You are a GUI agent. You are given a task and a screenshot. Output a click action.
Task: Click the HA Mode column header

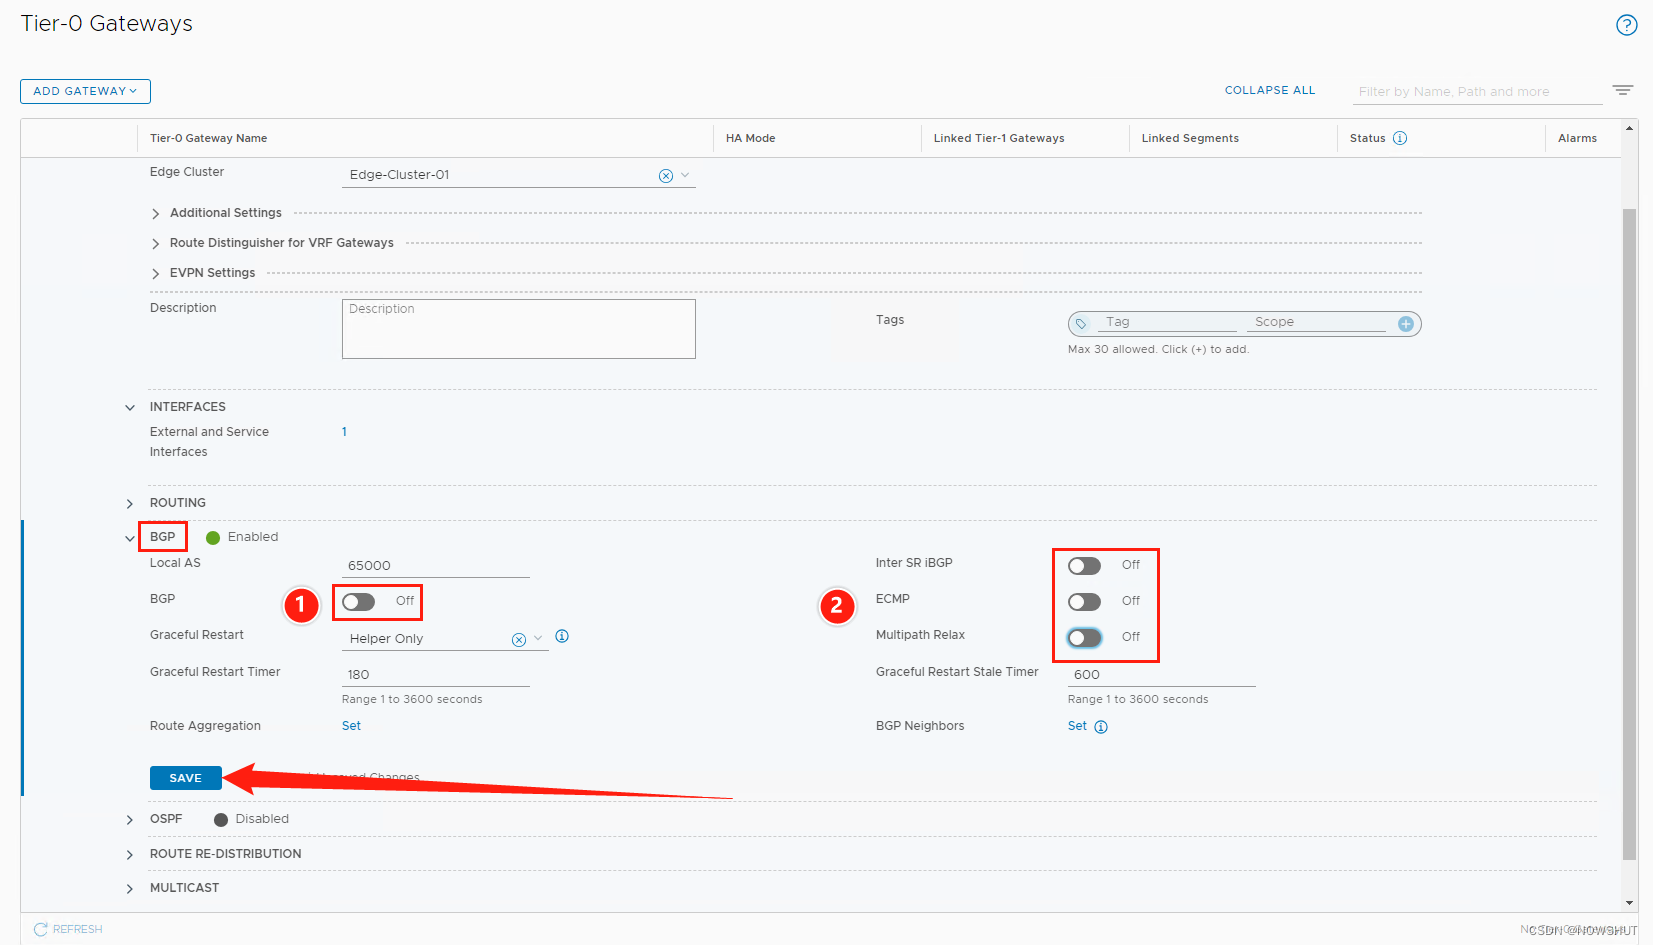(x=750, y=138)
